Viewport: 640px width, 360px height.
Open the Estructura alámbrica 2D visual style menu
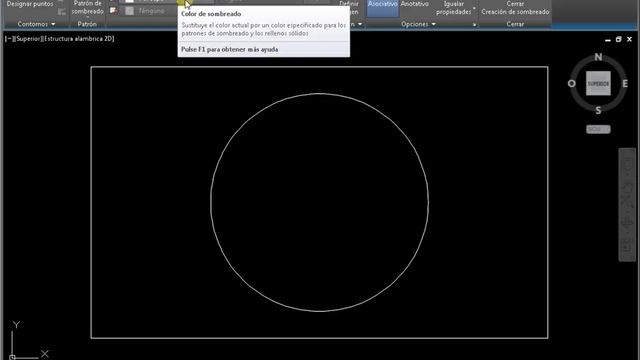coord(79,39)
